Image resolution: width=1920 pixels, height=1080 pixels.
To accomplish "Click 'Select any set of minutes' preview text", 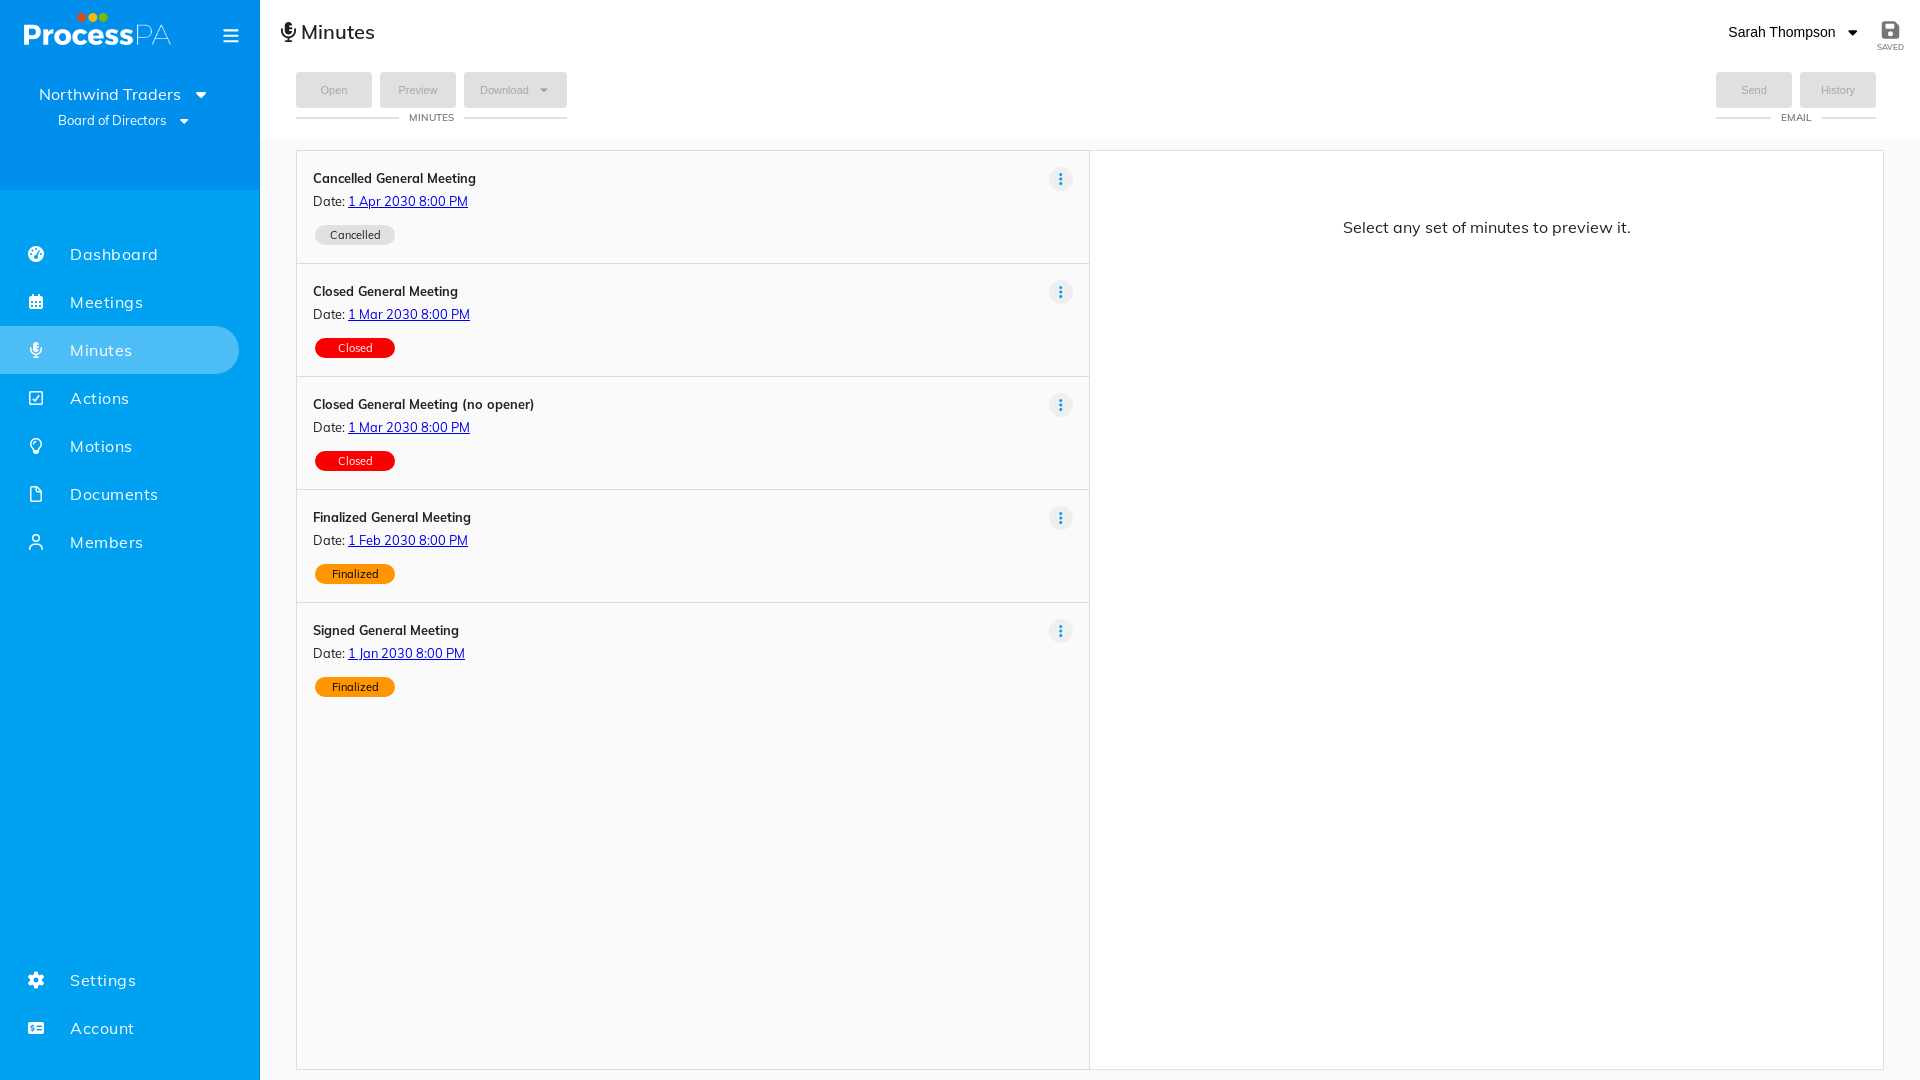I will 1486,227.
